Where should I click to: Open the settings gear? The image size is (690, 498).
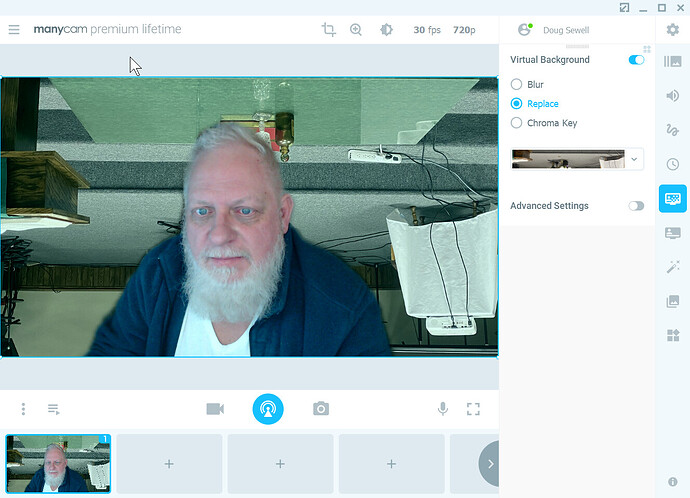point(672,29)
